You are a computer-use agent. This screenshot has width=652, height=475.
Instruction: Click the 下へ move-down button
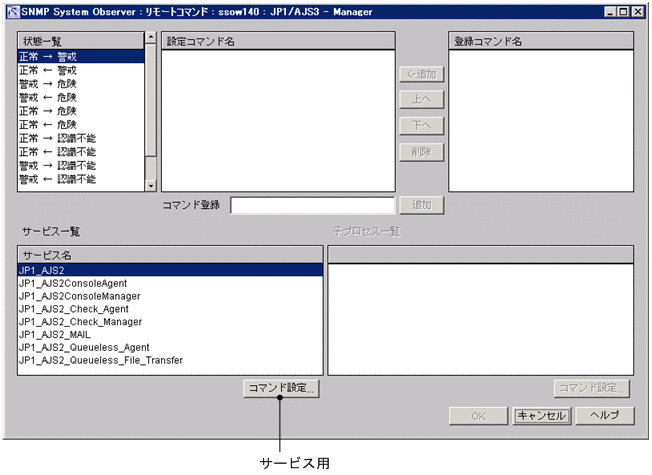(x=422, y=126)
